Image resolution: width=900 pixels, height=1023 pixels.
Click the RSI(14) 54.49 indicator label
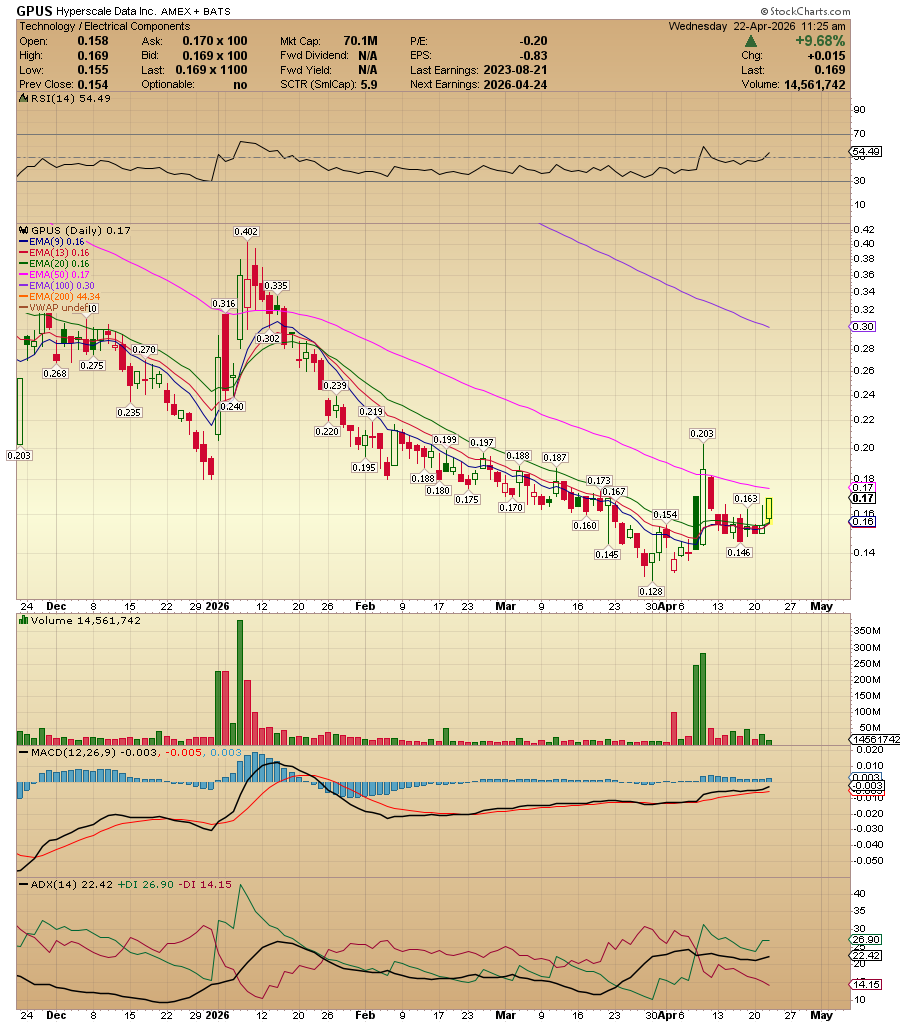point(70,99)
